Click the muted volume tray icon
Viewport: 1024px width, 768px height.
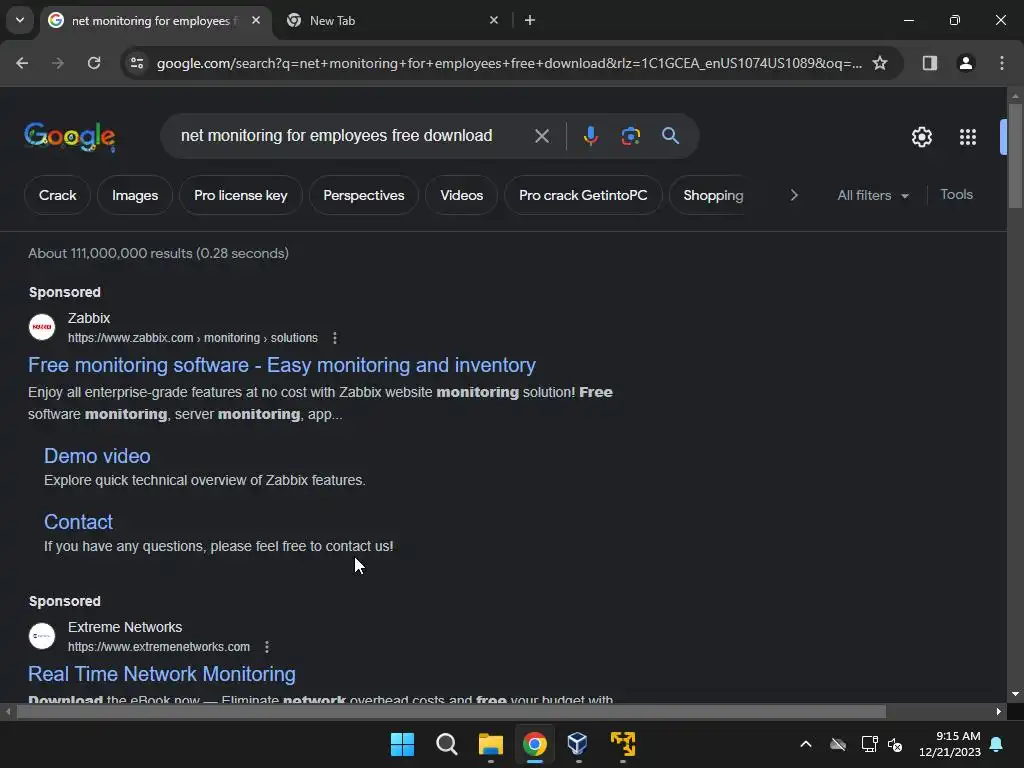[895, 744]
